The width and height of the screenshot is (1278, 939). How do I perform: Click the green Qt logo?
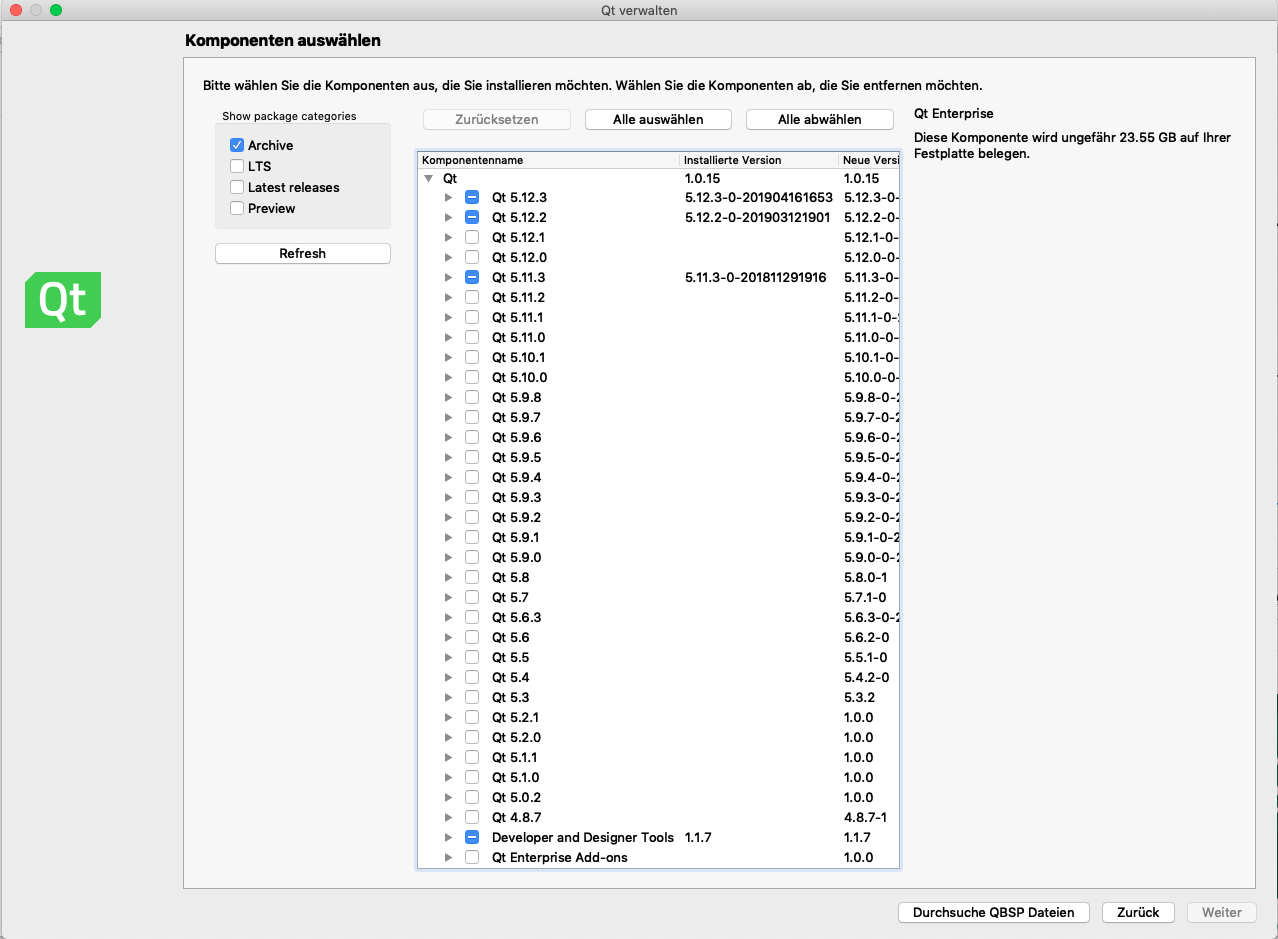coord(63,300)
